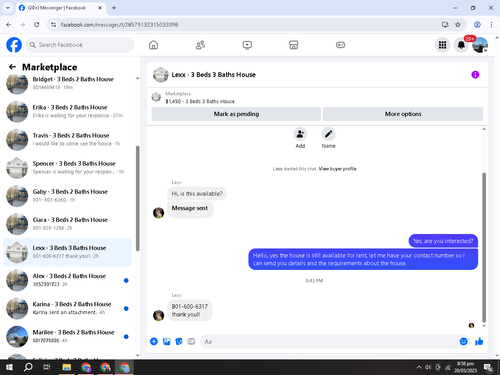The height and width of the screenshot is (375, 500).
Task: Click the 'Hi, is this available?' message
Action: [197, 194]
